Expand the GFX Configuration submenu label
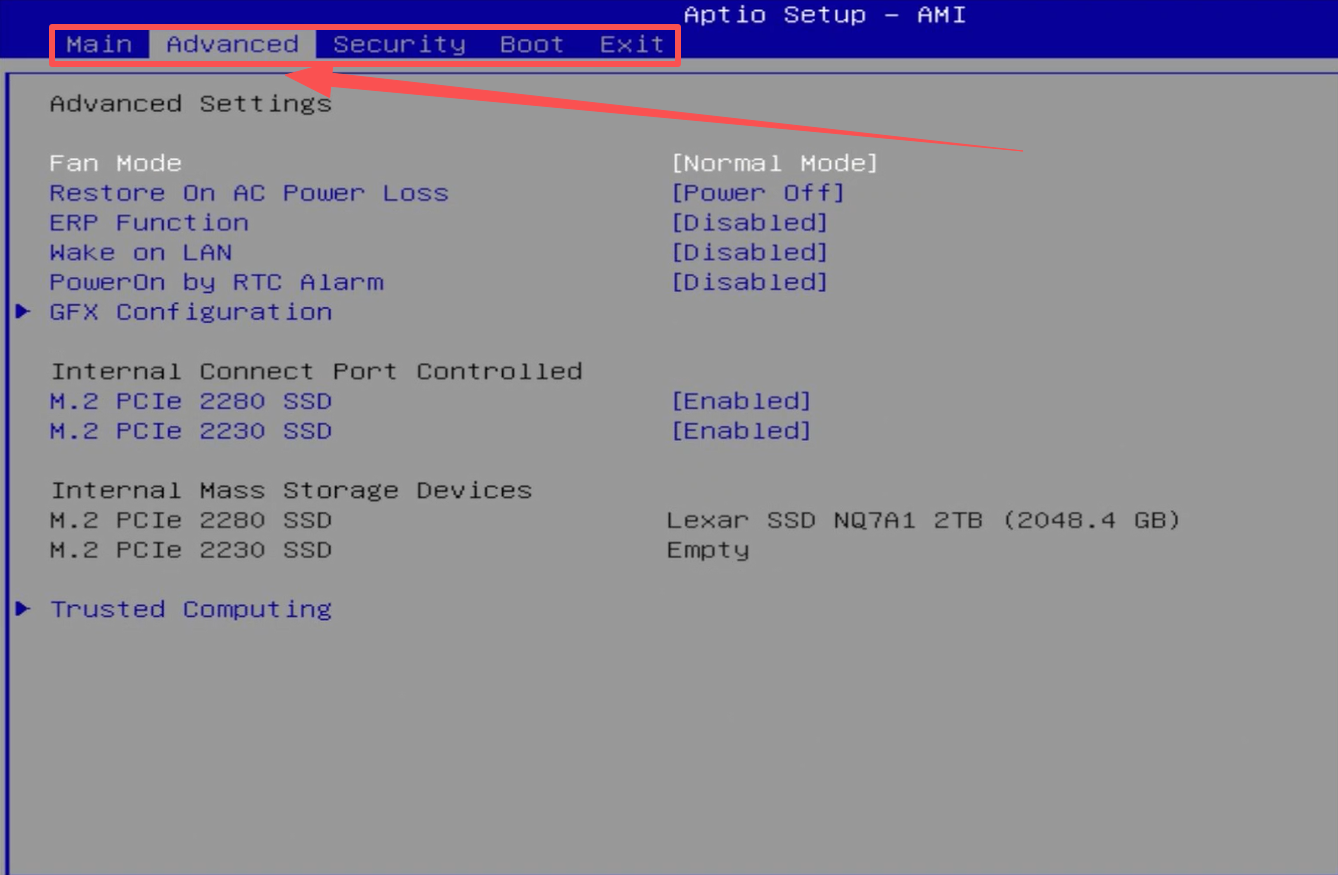The image size is (1338, 875). coord(191,312)
